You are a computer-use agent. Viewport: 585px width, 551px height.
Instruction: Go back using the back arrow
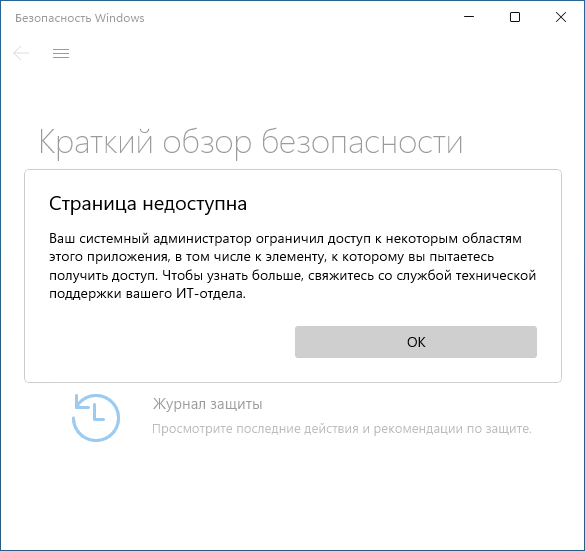coord(21,53)
